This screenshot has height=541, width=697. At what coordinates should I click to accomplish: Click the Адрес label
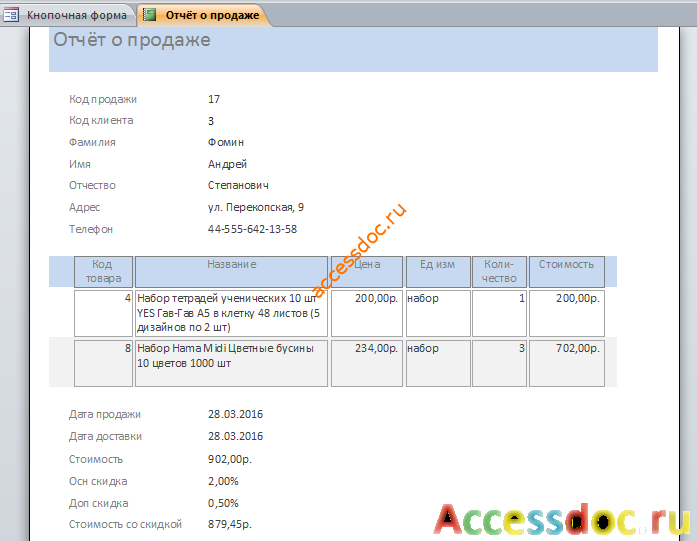tap(84, 208)
